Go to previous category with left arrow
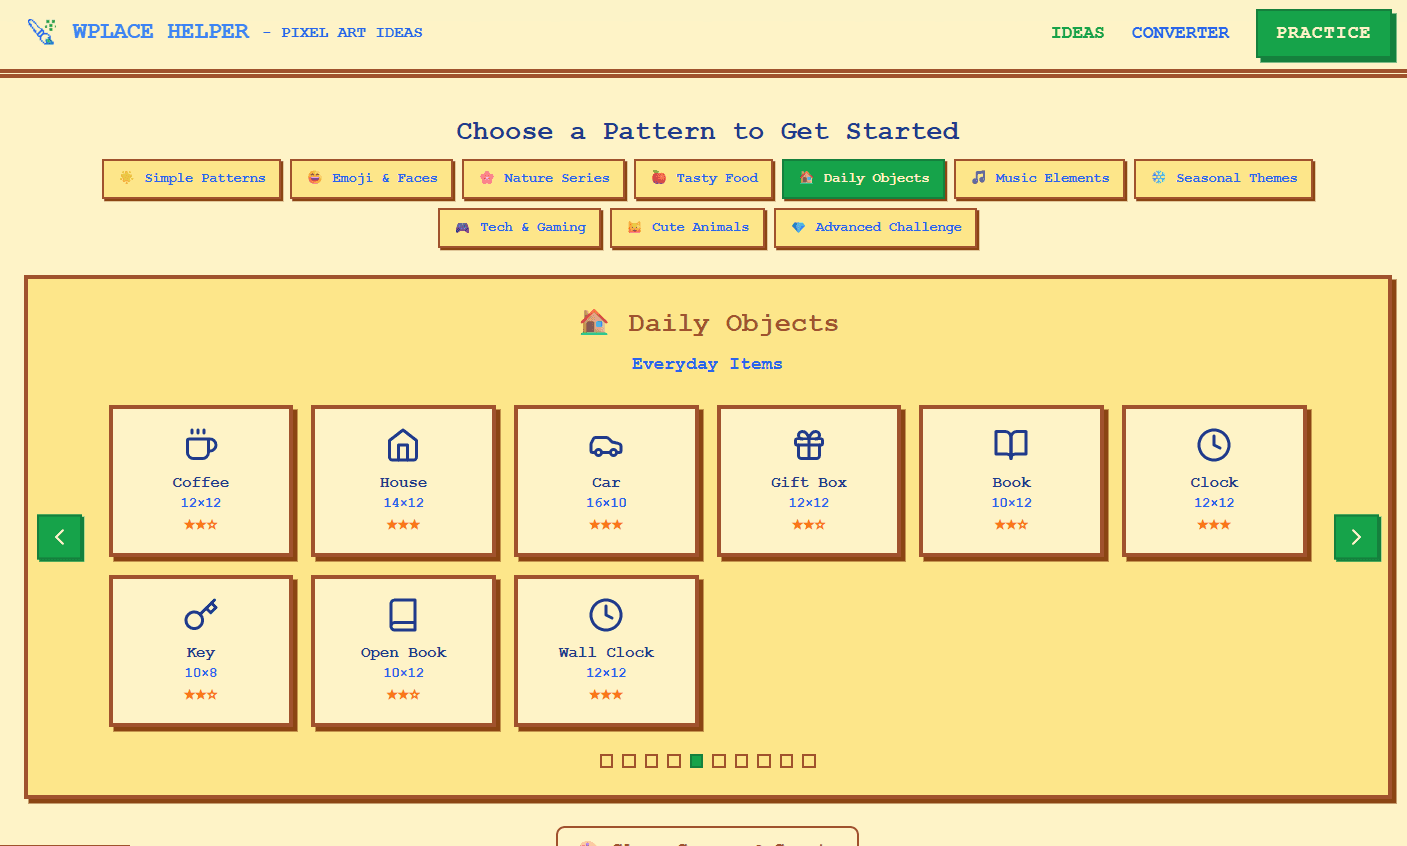 click(x=60, y=537)
